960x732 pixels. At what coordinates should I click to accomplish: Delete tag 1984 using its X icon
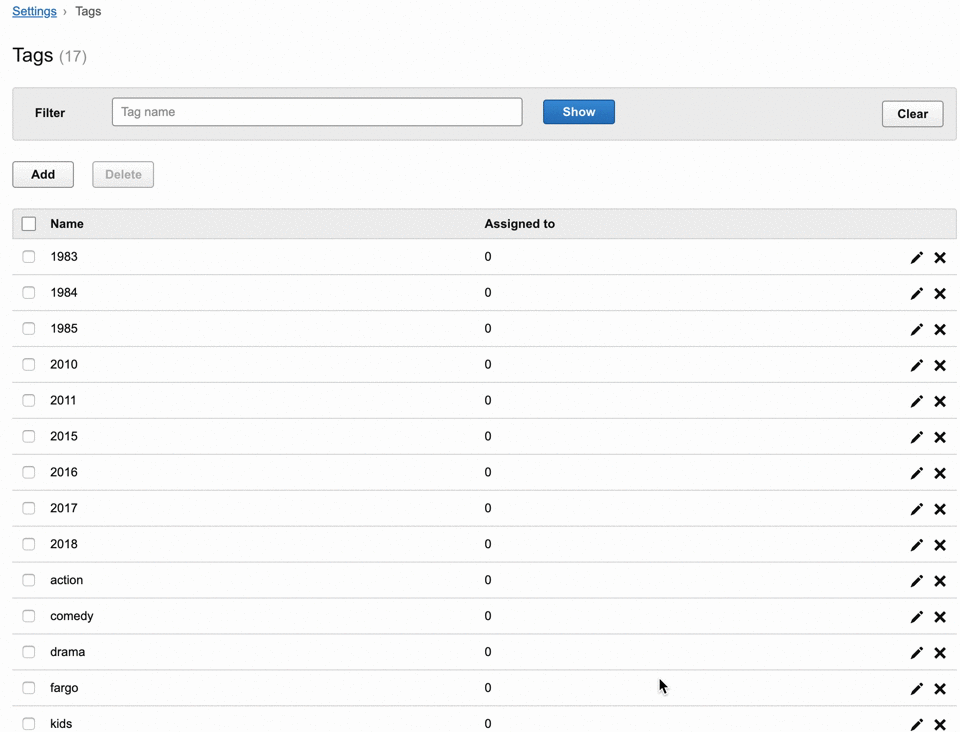click(x=940, y=293)
